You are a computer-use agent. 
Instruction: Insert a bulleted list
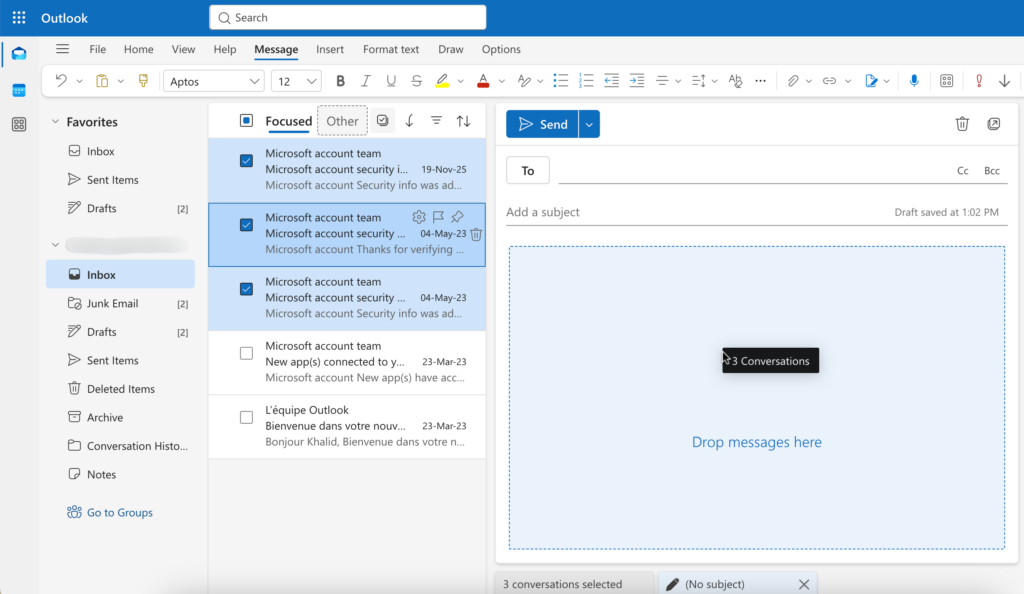560,81
